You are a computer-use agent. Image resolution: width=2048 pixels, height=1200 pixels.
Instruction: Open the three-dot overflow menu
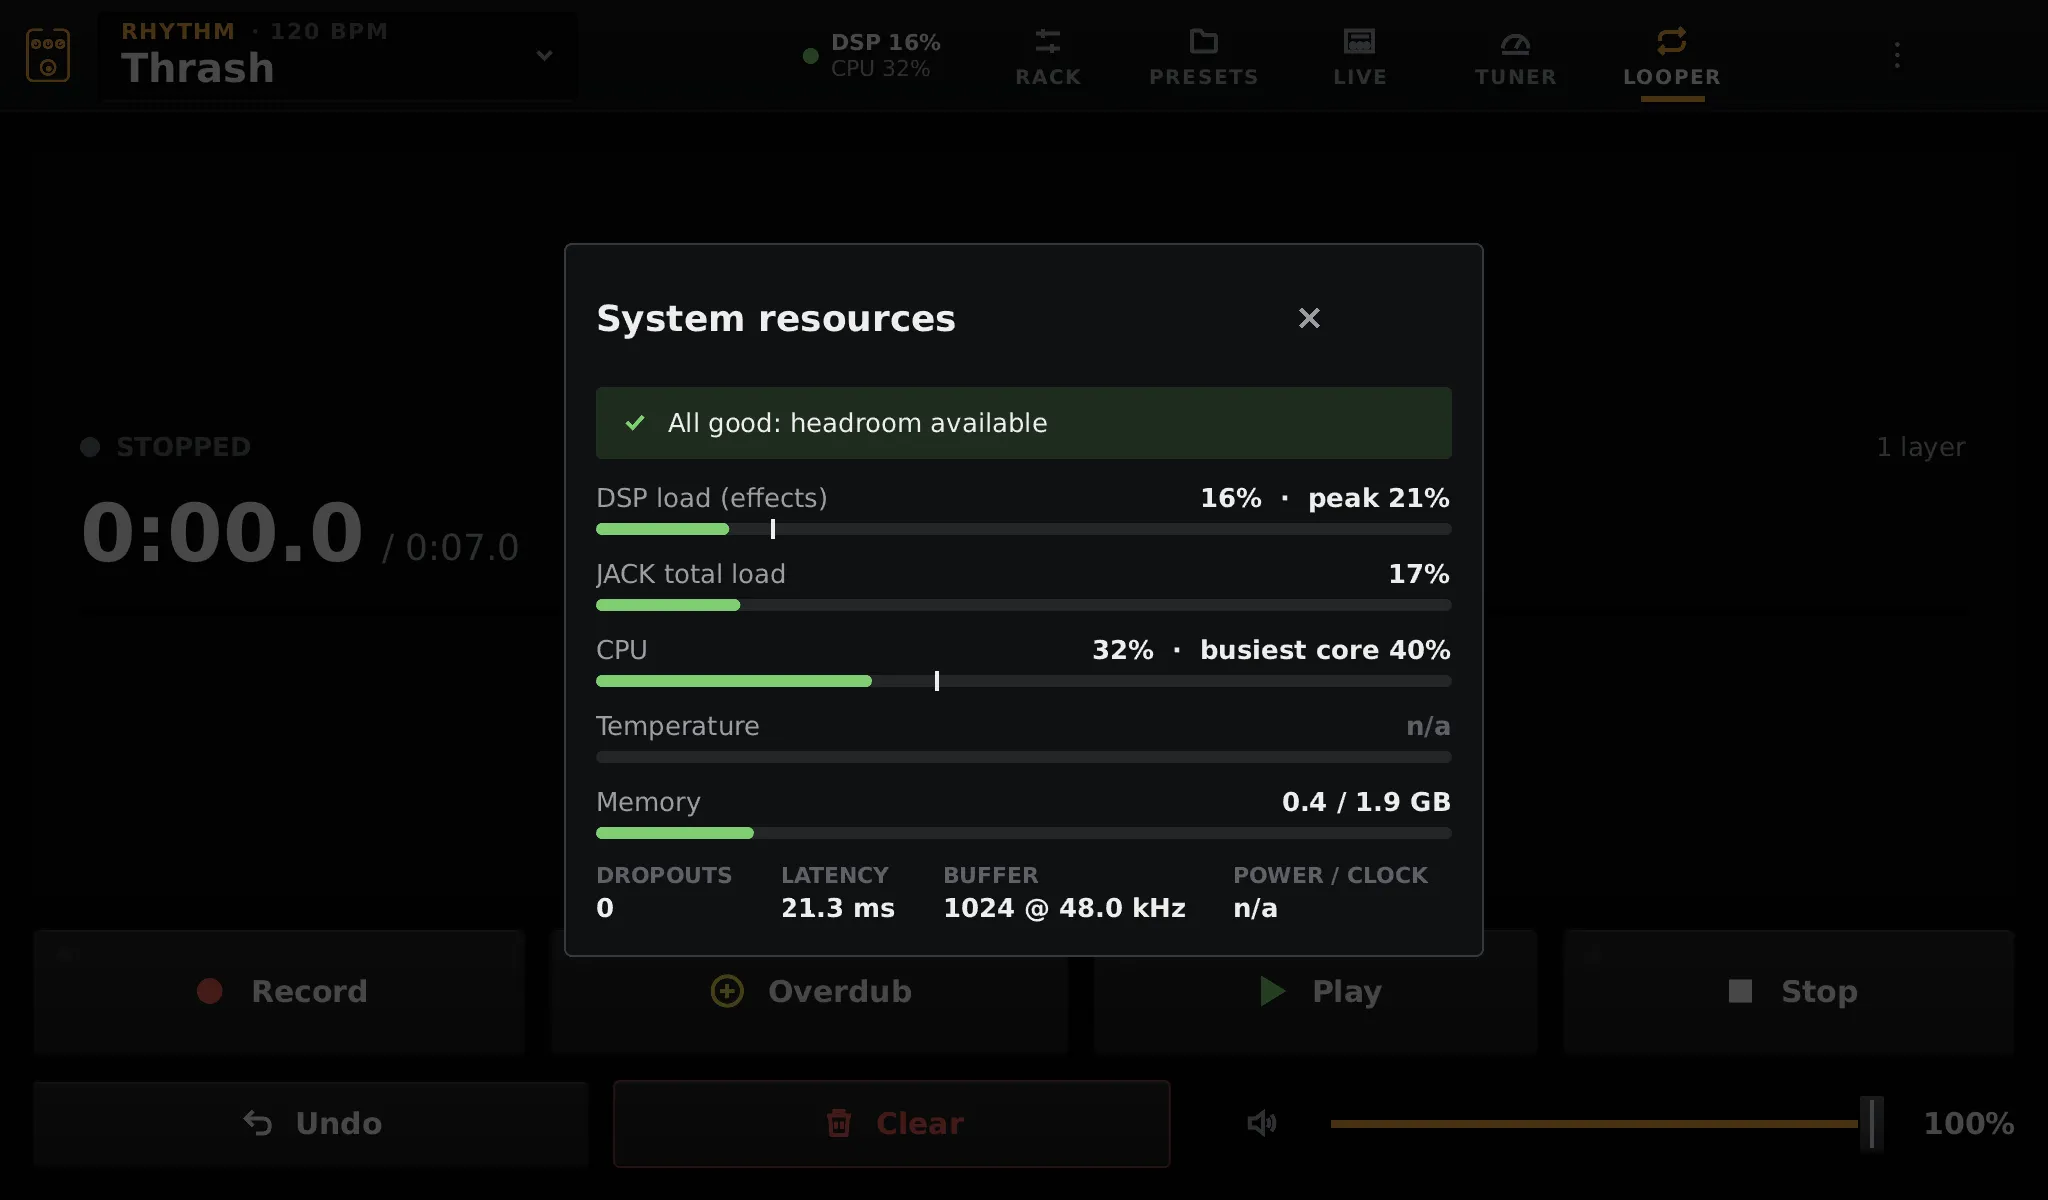point(1897,55)
